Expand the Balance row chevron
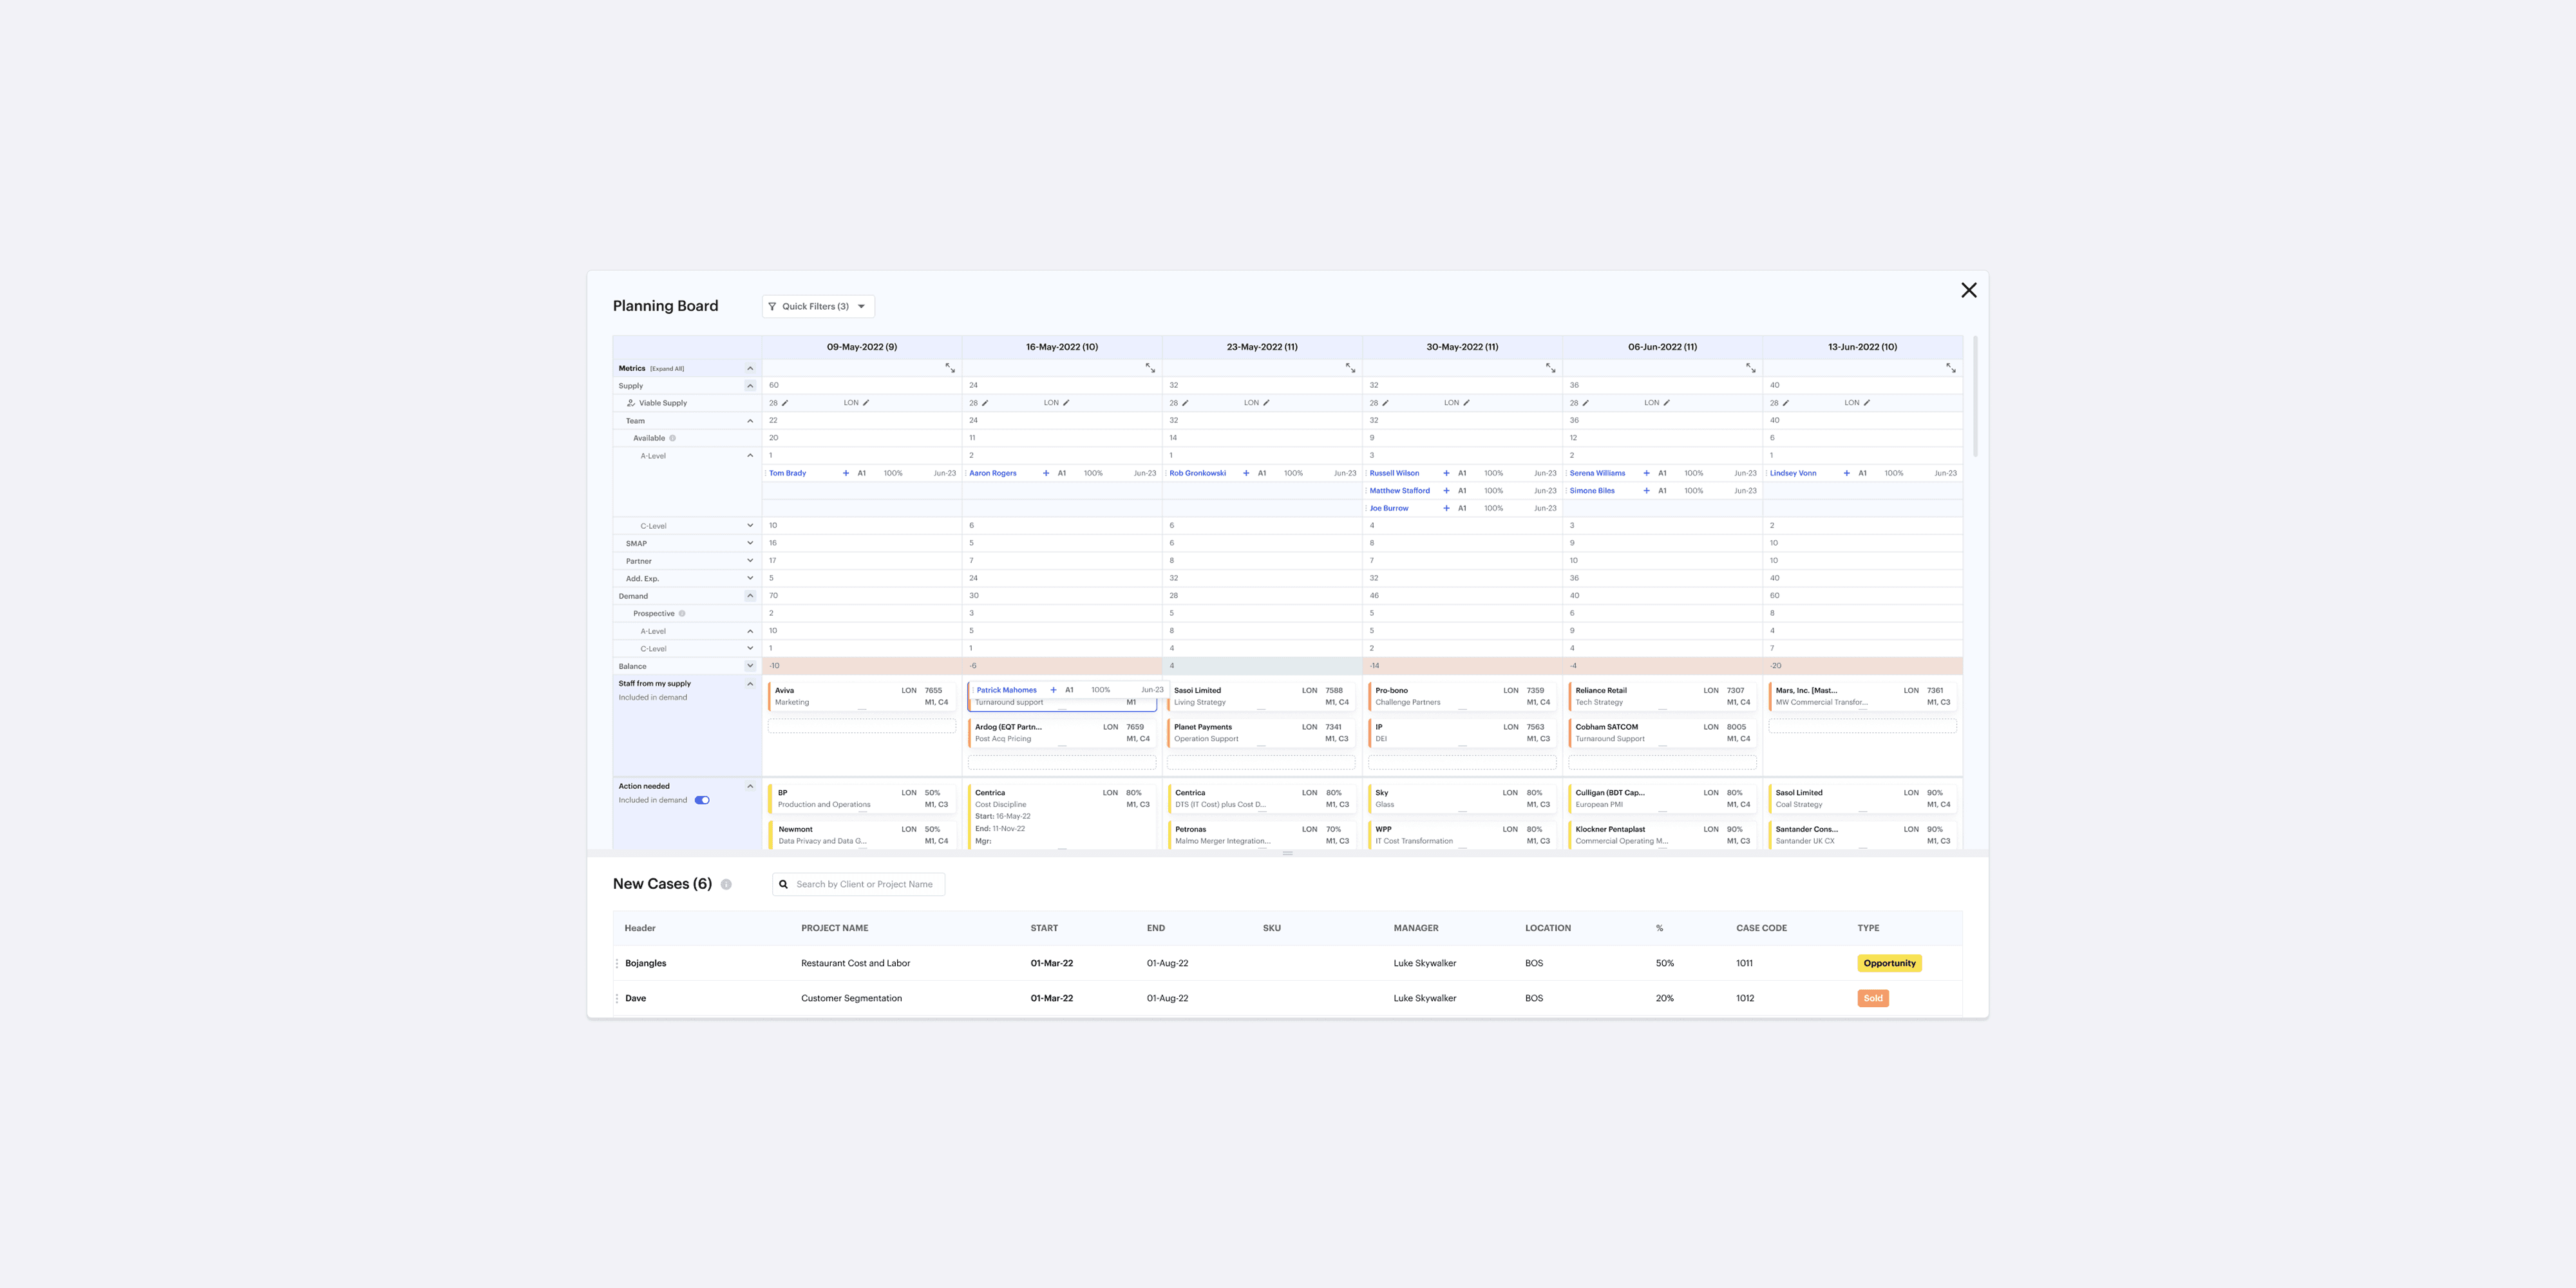Viewport: 2576px width, 1288px height. pyautogui.click(x=750, y=666)
